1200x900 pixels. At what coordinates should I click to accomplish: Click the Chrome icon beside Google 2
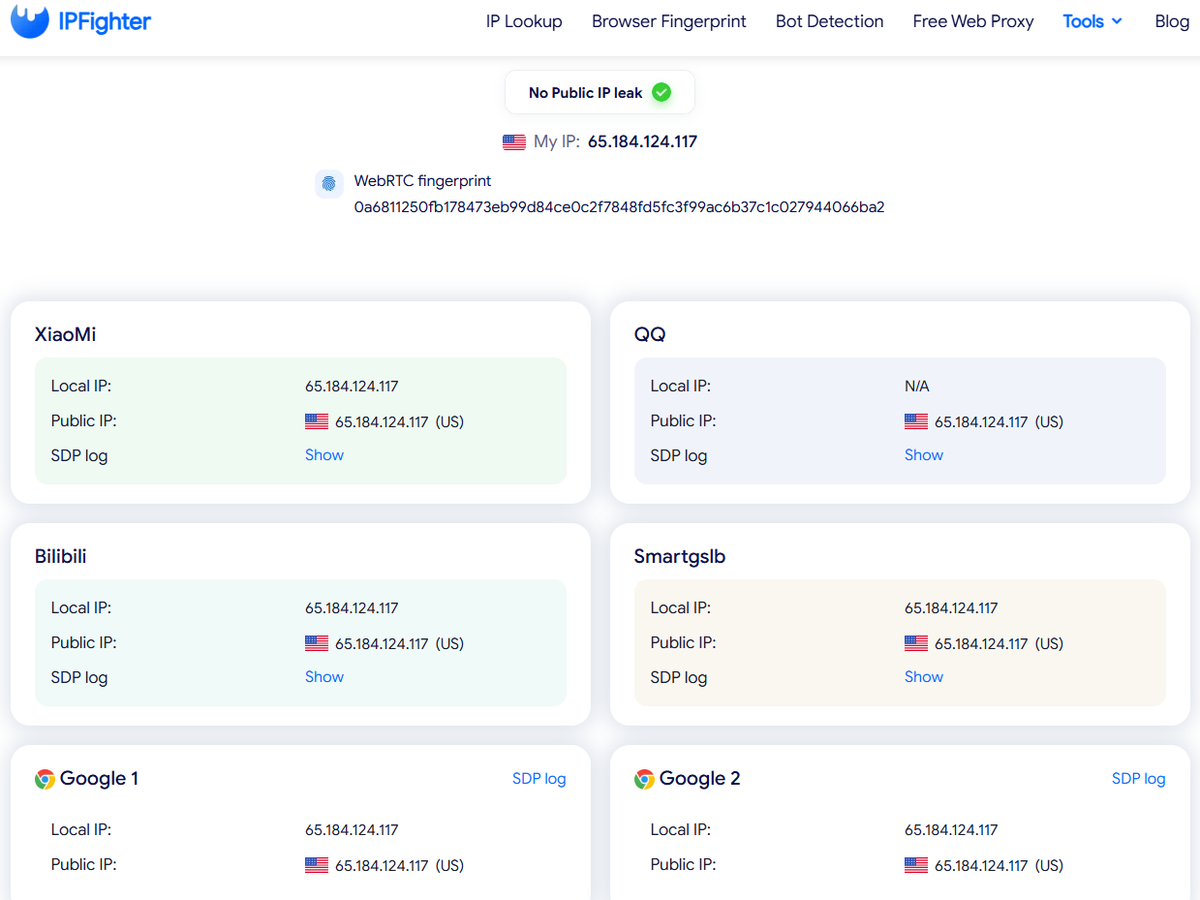coord(645,779)
